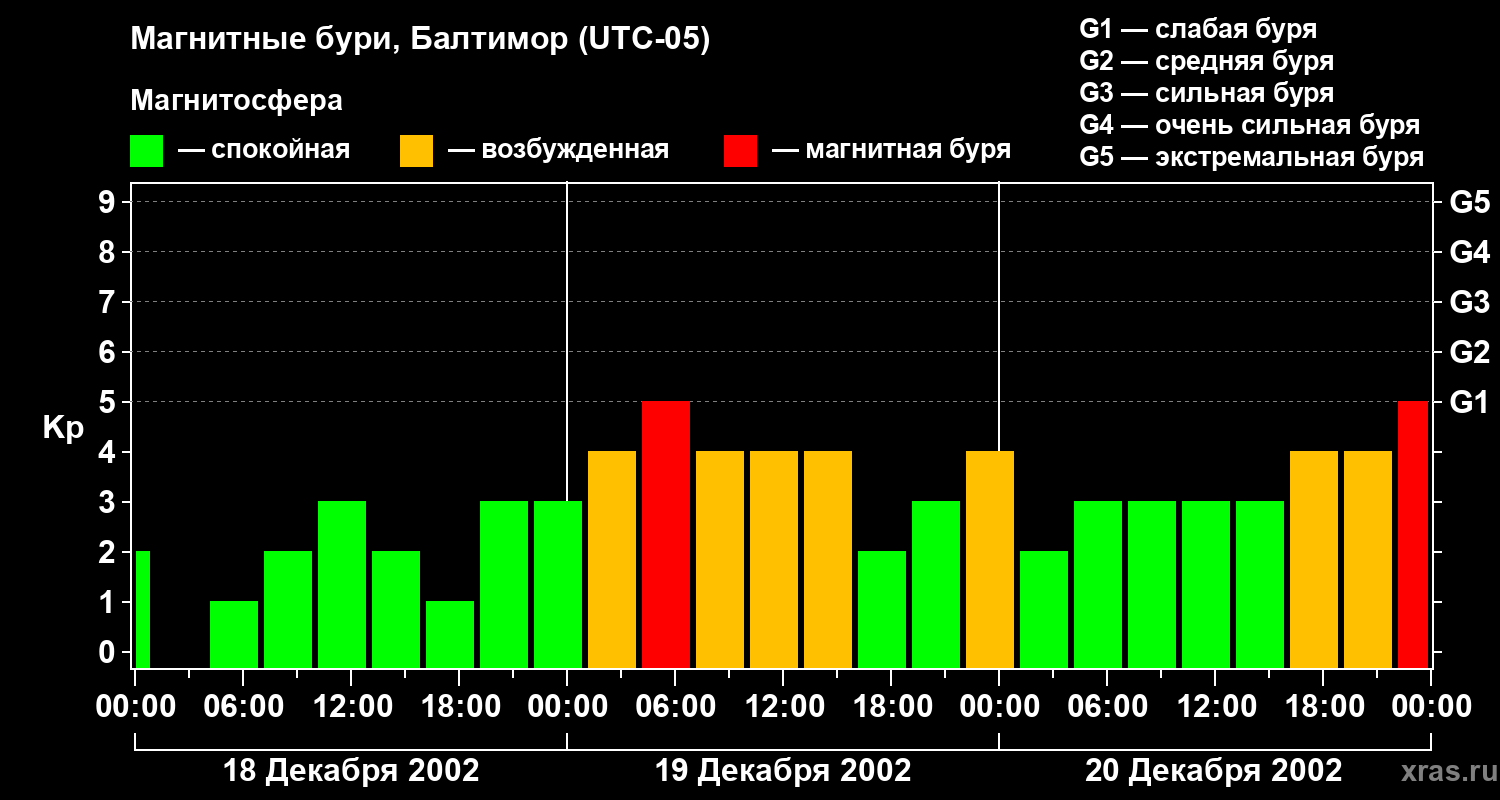Screen dimensions: 1500x800
Task: Click the '06:00' time label for 20 December
Action: [1107, 707]
